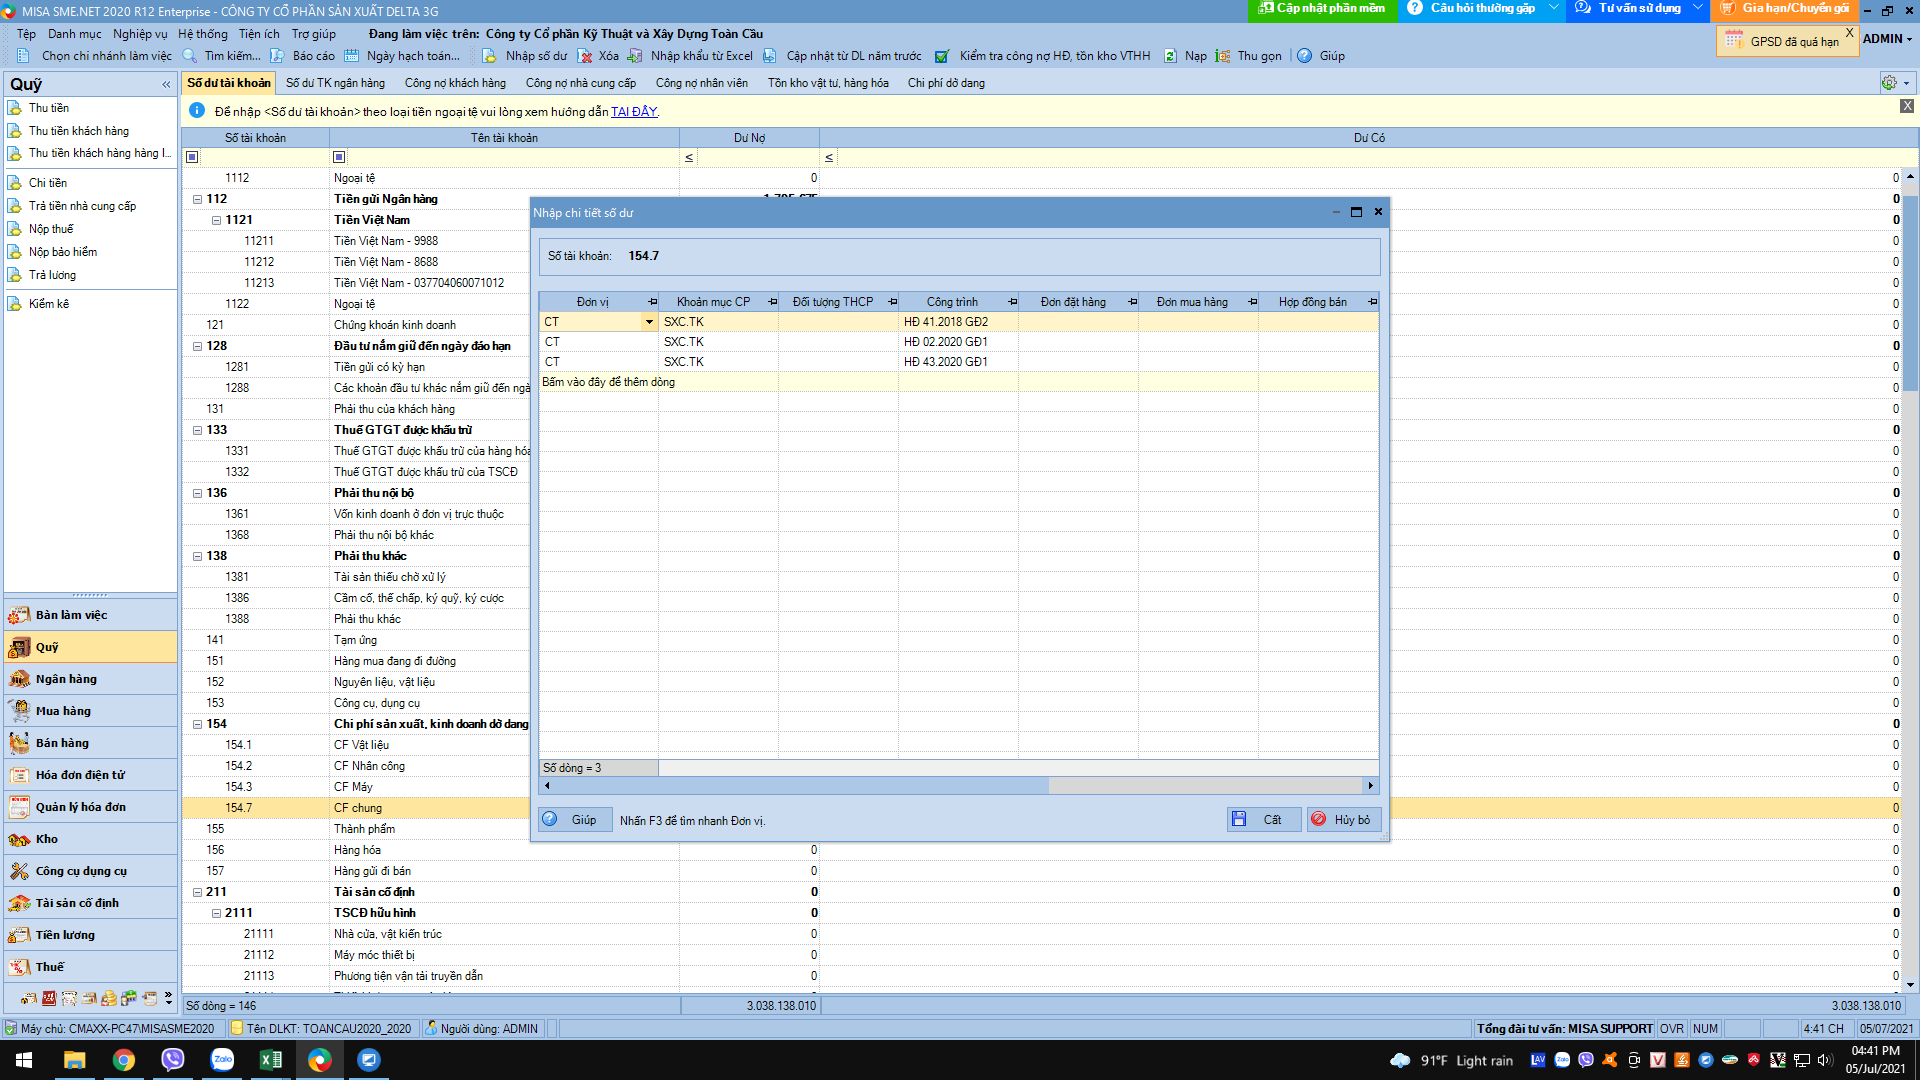Screen dimensions: 1920x1080
Task: Click the dialog horizontal scrollbar right arrow
Action: coord(1370,786)
